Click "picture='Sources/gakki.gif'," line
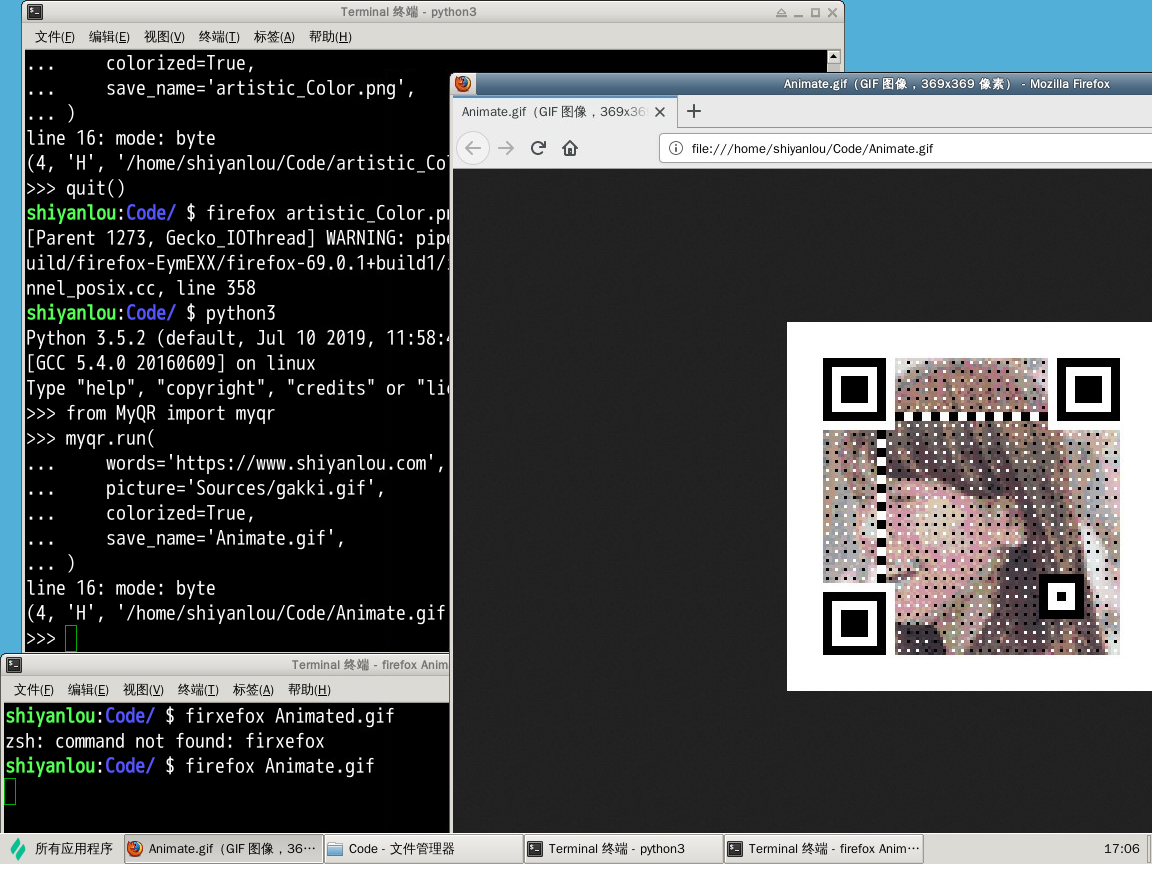This screenshot has width=1152, height=896. click(x=245, y=488)
